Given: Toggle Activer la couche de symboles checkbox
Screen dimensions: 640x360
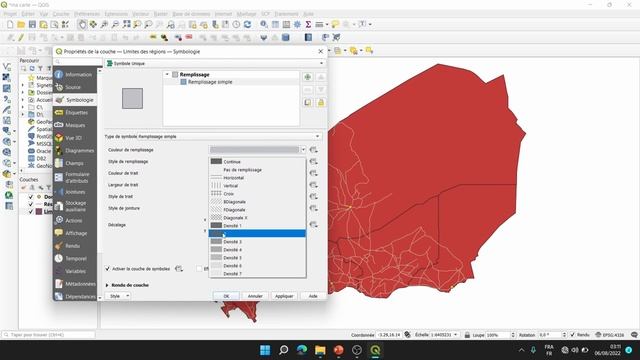Looking at the screenshot, I should (x=108, y=269).
